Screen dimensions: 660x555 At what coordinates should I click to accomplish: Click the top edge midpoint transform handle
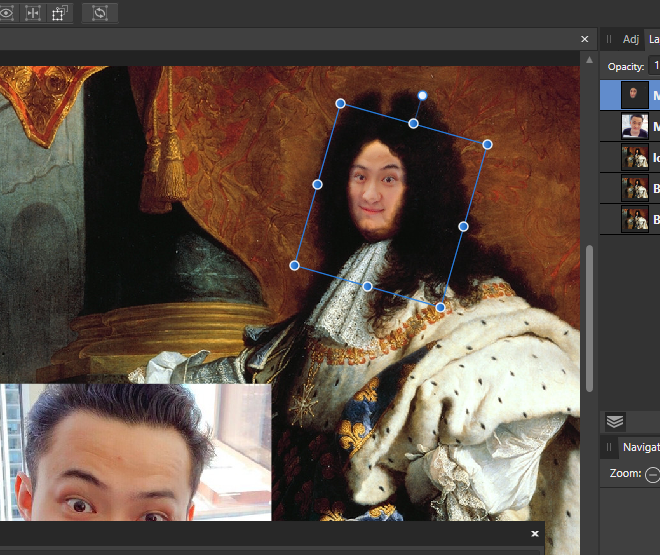413,124
